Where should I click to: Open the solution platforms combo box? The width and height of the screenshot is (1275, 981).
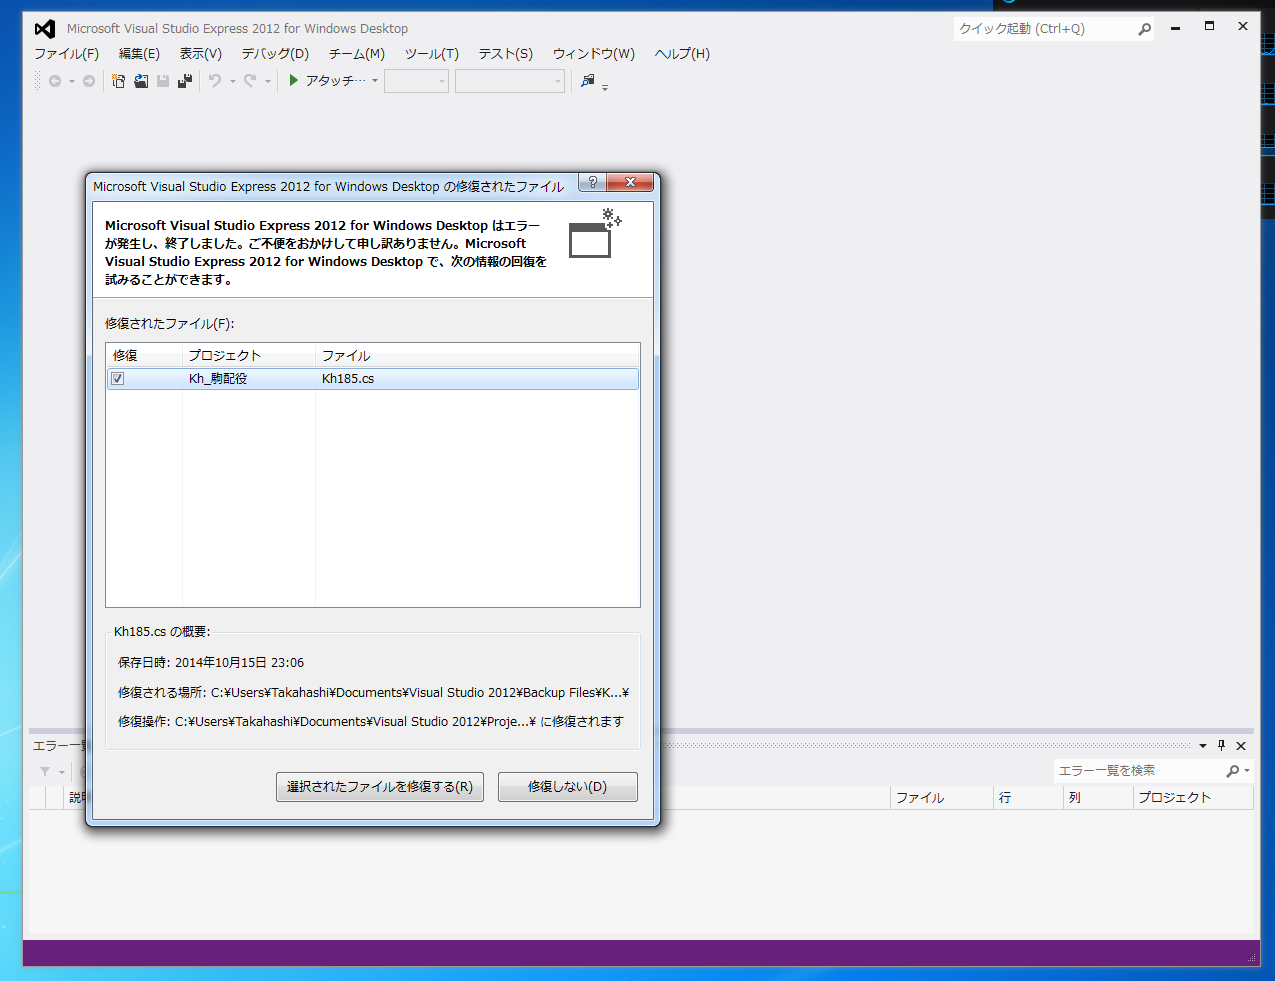point(510,81)
